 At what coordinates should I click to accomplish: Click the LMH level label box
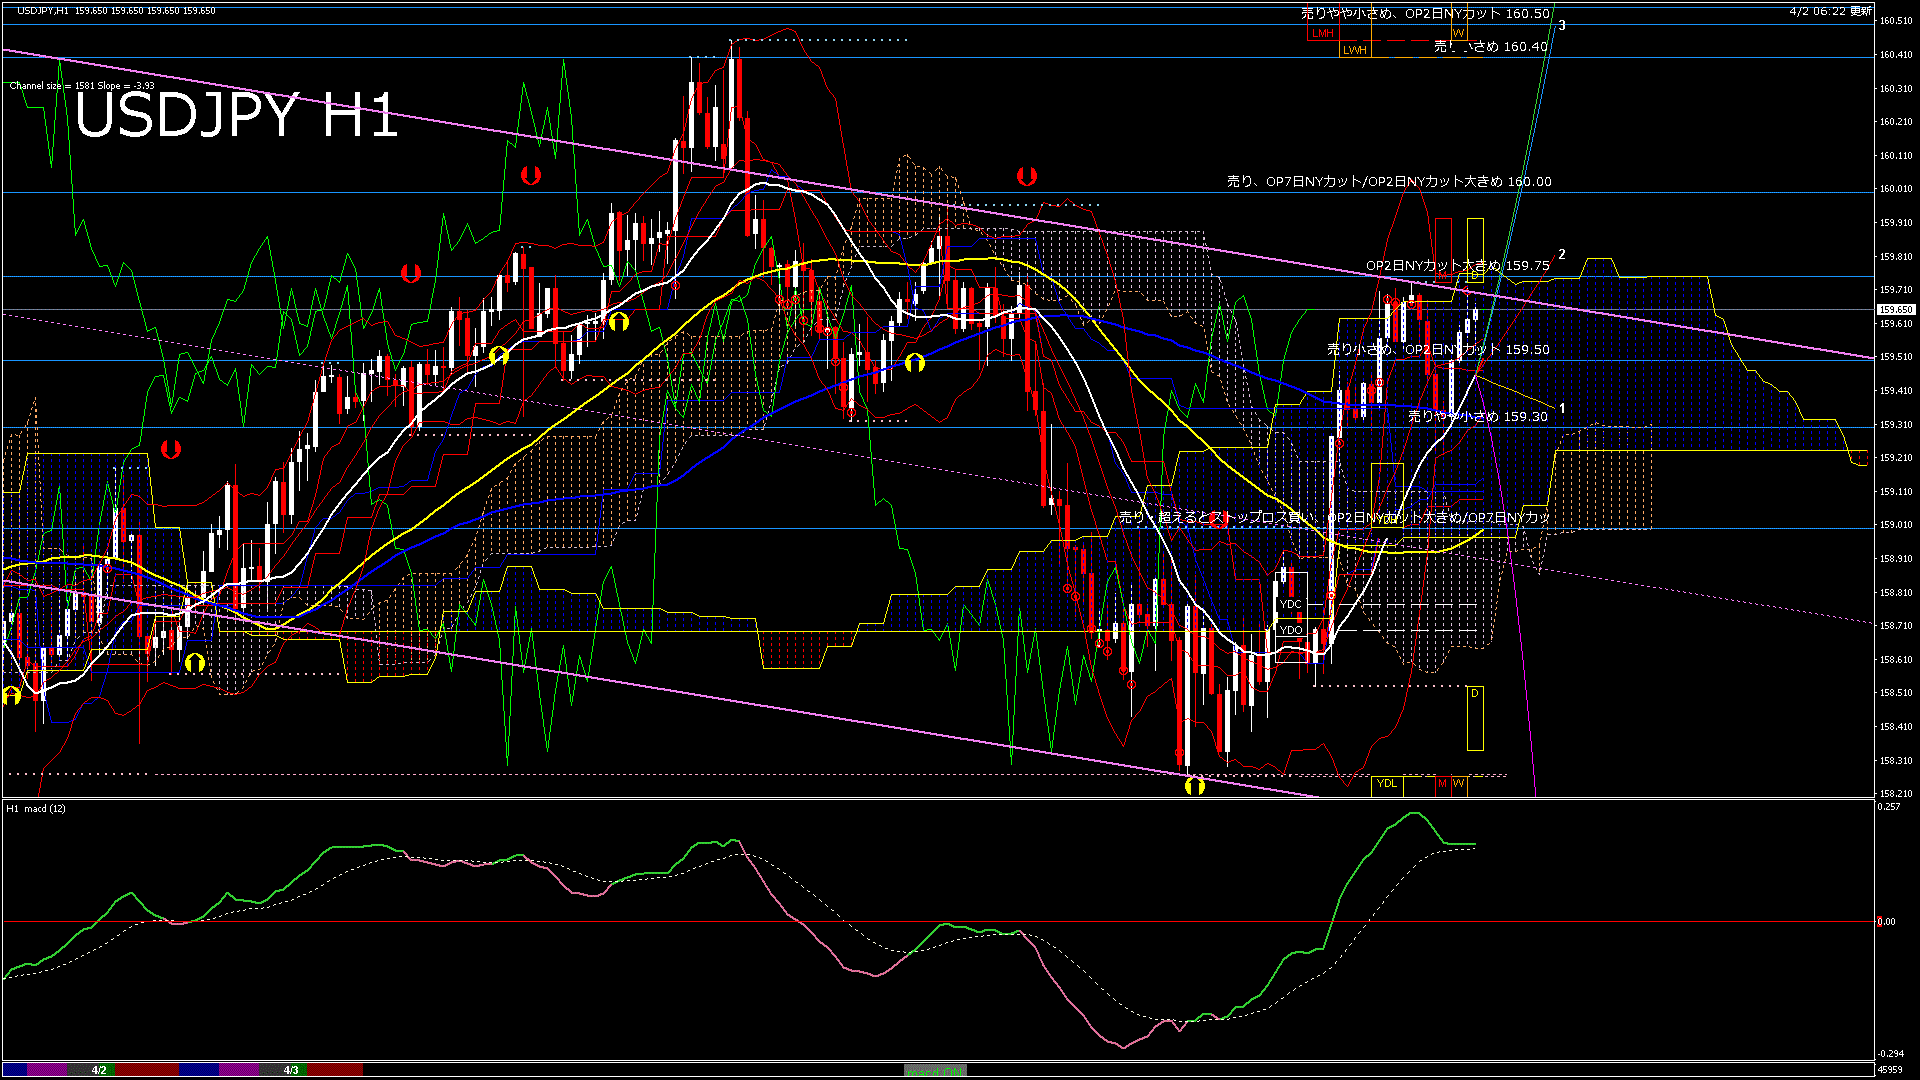pos(1322,33)
